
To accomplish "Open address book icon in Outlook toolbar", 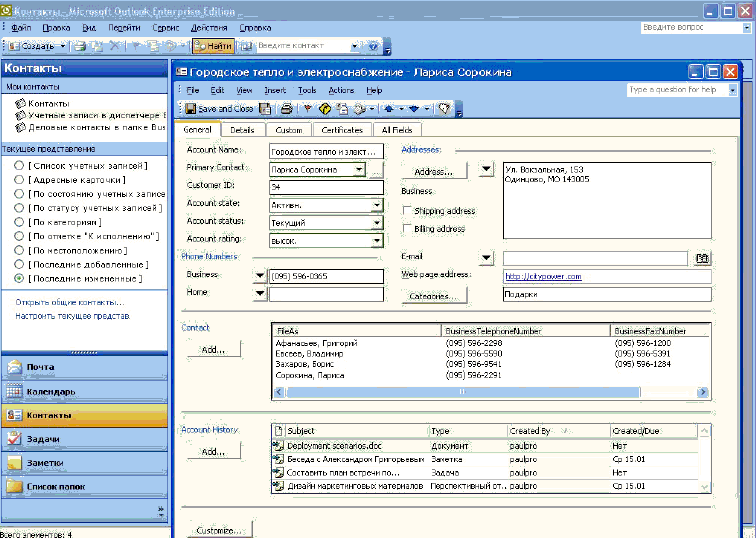I will (246, 46).
